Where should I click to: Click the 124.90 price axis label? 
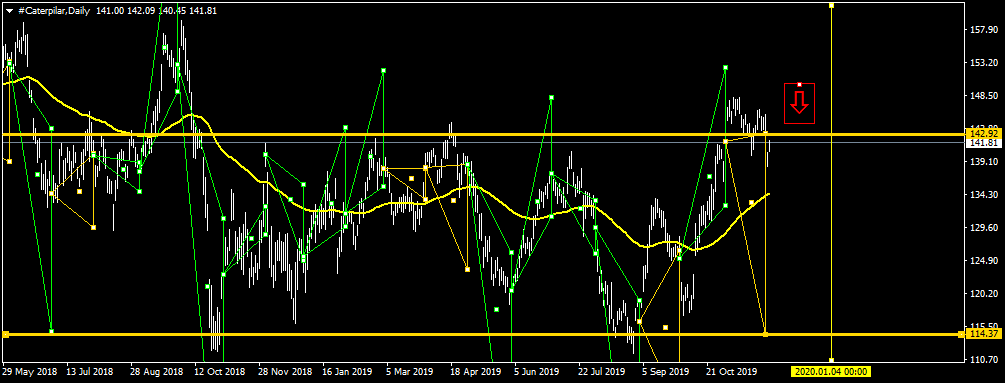click(985, 261)
